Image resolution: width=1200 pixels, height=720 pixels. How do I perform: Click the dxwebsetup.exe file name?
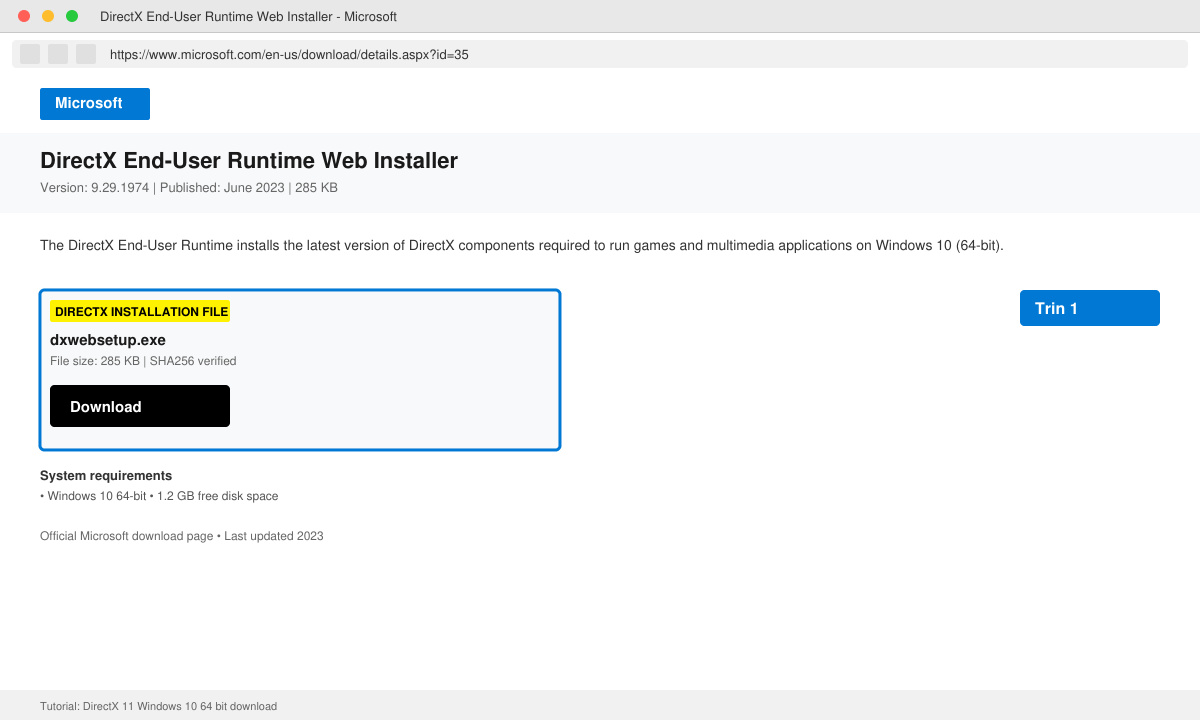tap(108, 340)
